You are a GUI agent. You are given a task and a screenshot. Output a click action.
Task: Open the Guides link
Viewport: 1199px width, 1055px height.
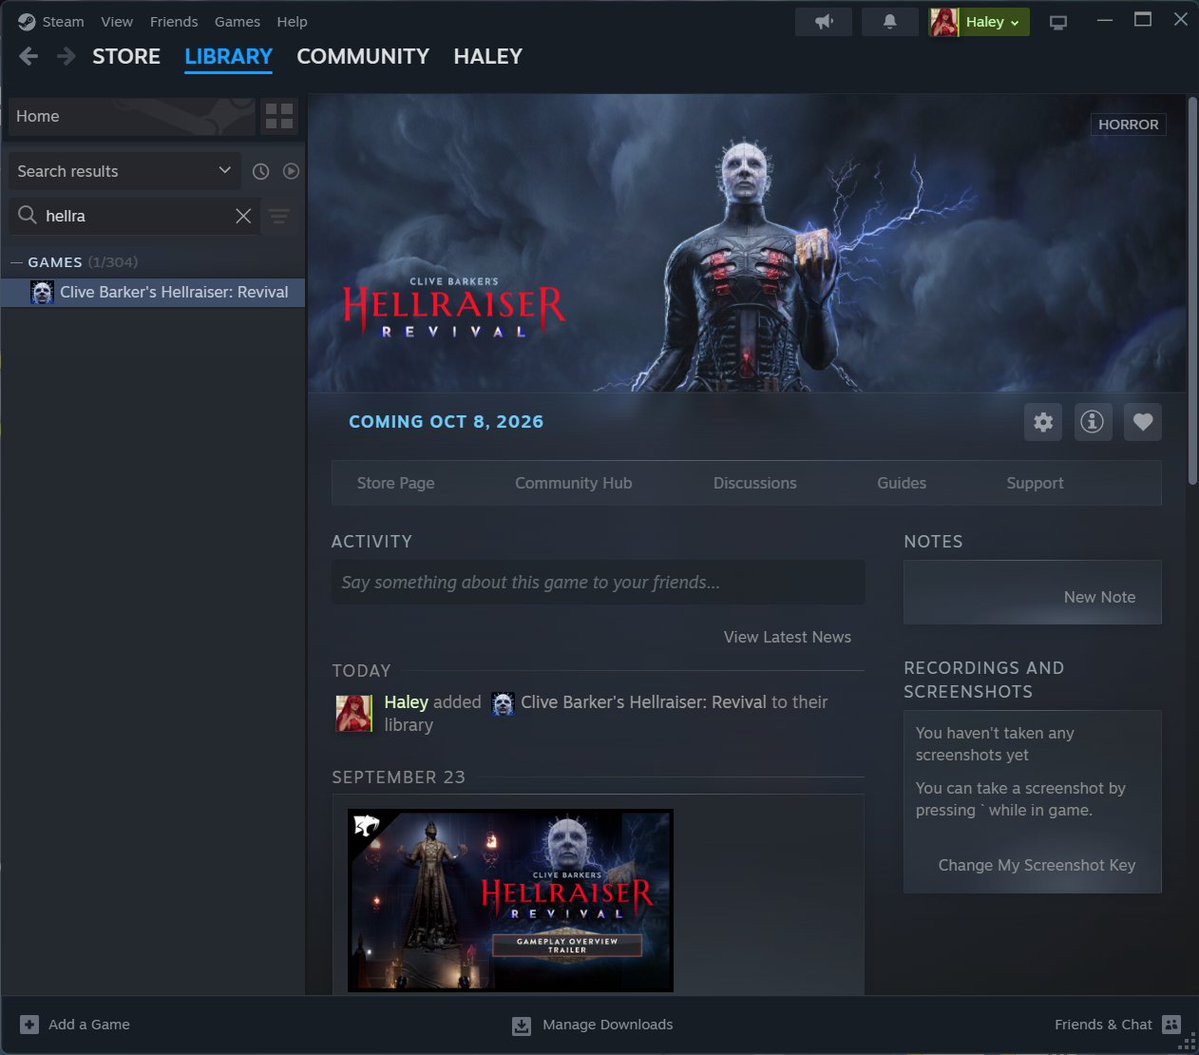coord(902,483)
